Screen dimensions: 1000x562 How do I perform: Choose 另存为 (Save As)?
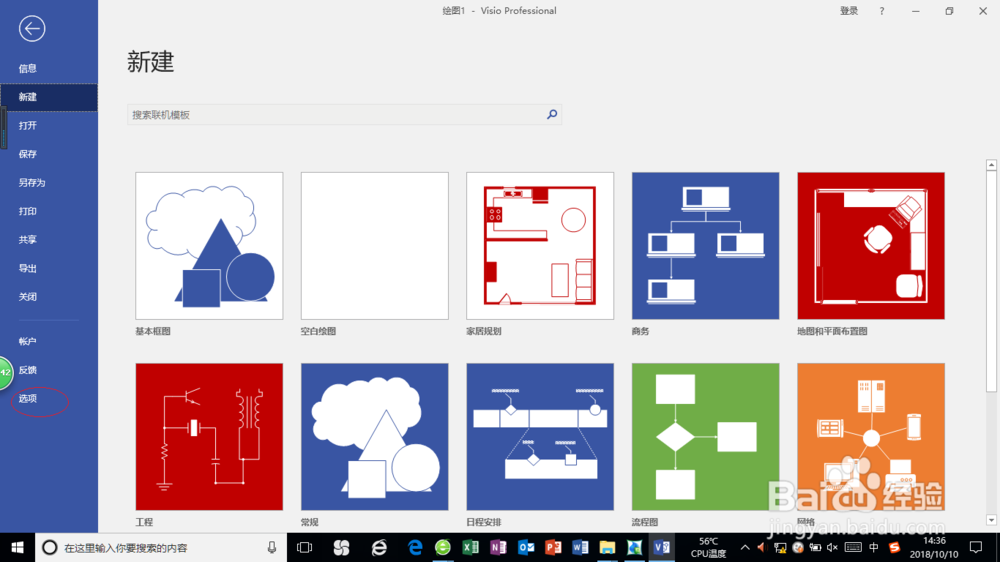tap(32, 182)
